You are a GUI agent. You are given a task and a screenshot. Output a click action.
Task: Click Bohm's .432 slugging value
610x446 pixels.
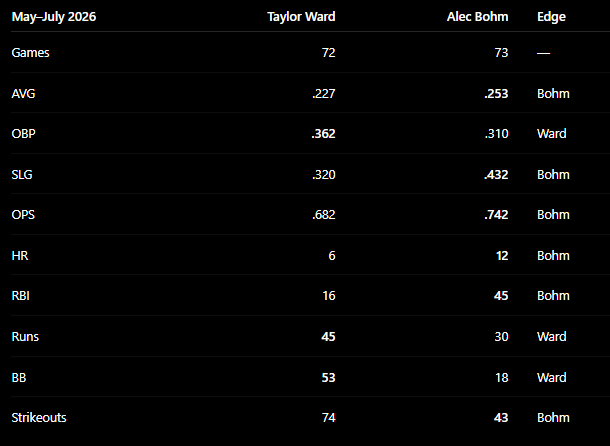(x=496, y=174)
